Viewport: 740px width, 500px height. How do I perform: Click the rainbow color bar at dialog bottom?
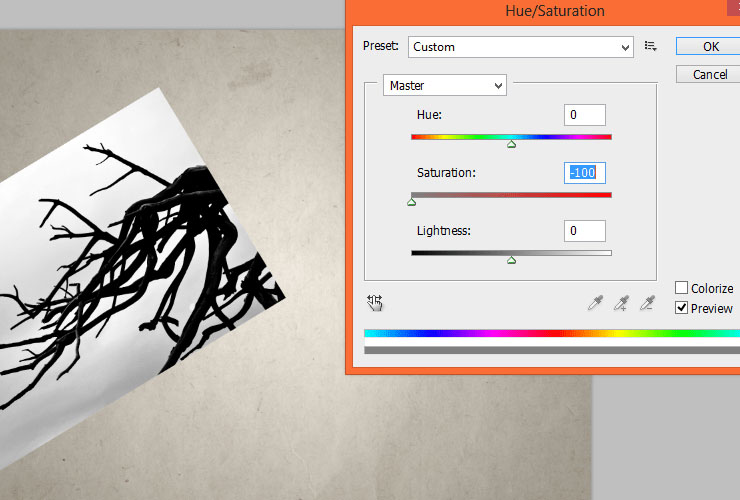coord(552,333)
